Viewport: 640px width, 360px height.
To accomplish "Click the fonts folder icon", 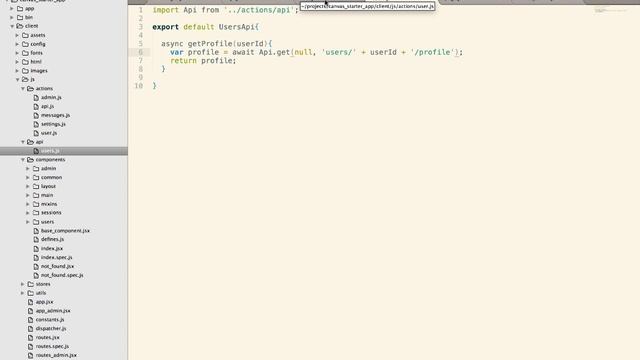I will point(25,53).
